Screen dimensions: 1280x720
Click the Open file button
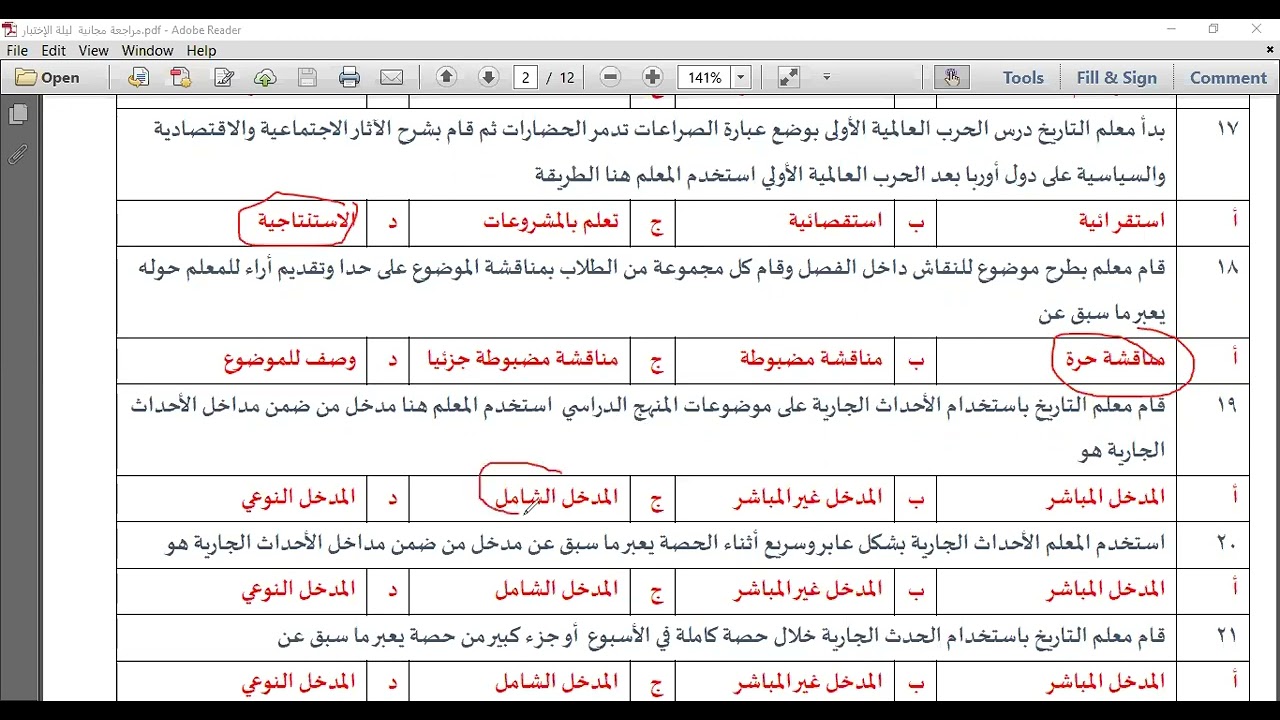[x=48, y=77]
